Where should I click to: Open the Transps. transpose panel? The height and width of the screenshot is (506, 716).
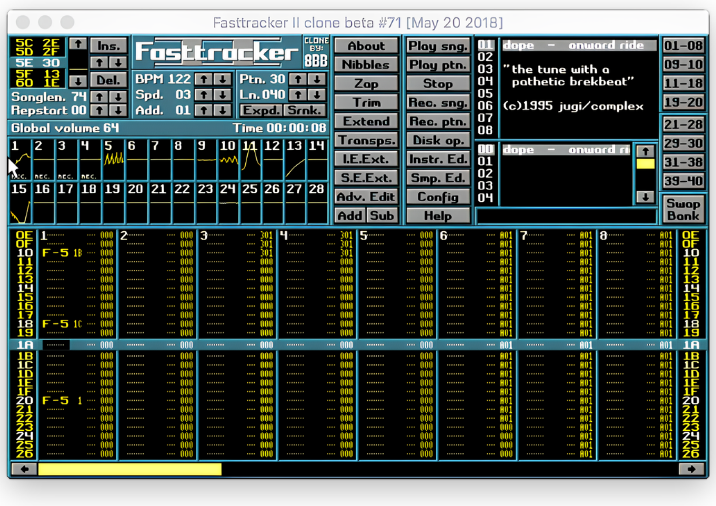(x=366, y=140)
